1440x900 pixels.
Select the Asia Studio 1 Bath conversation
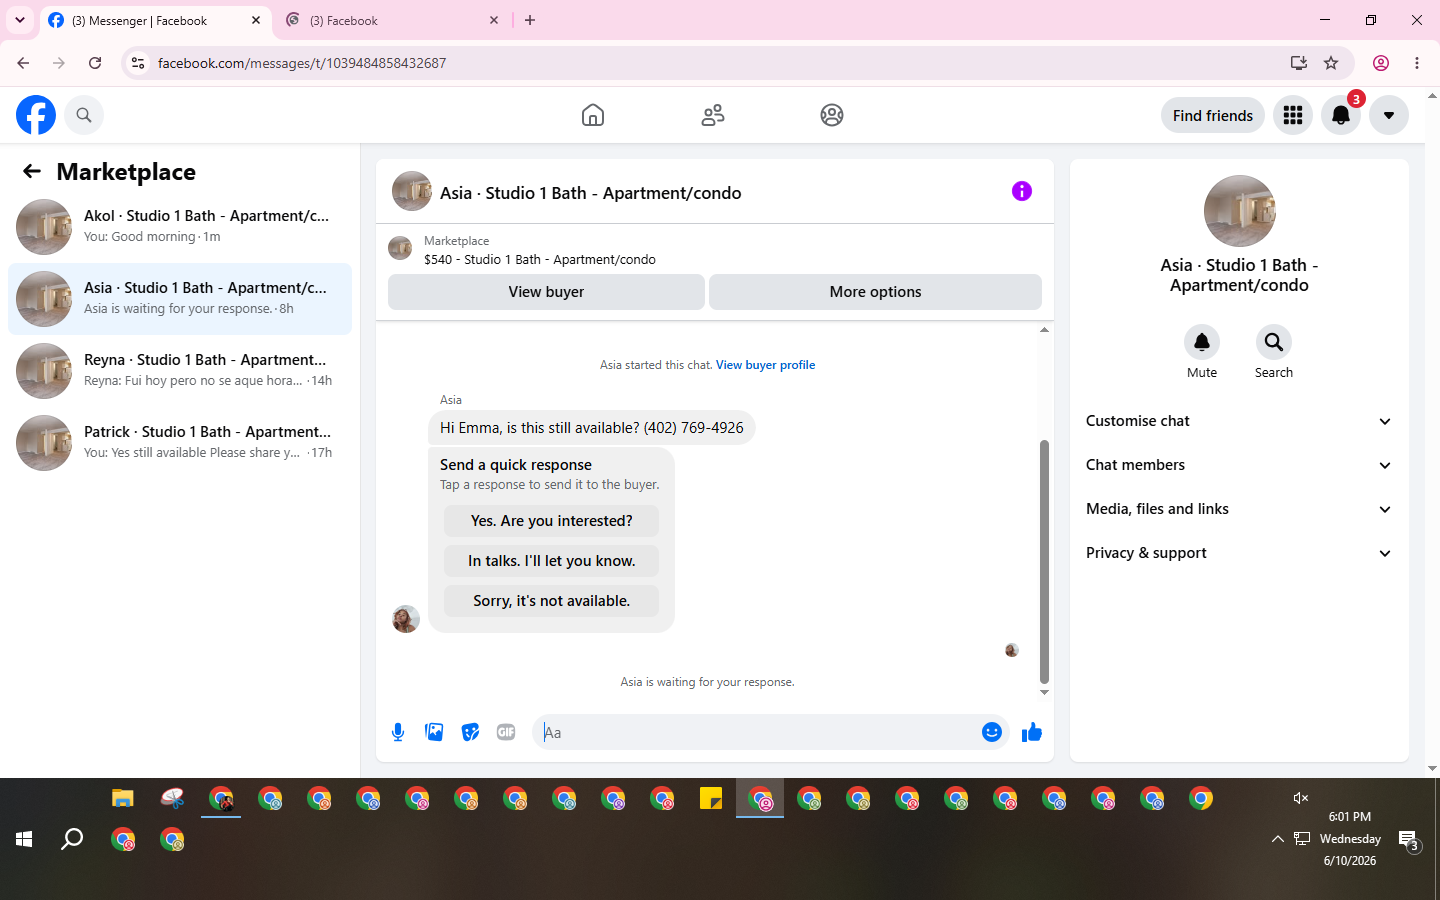click(x=180, y=299)
